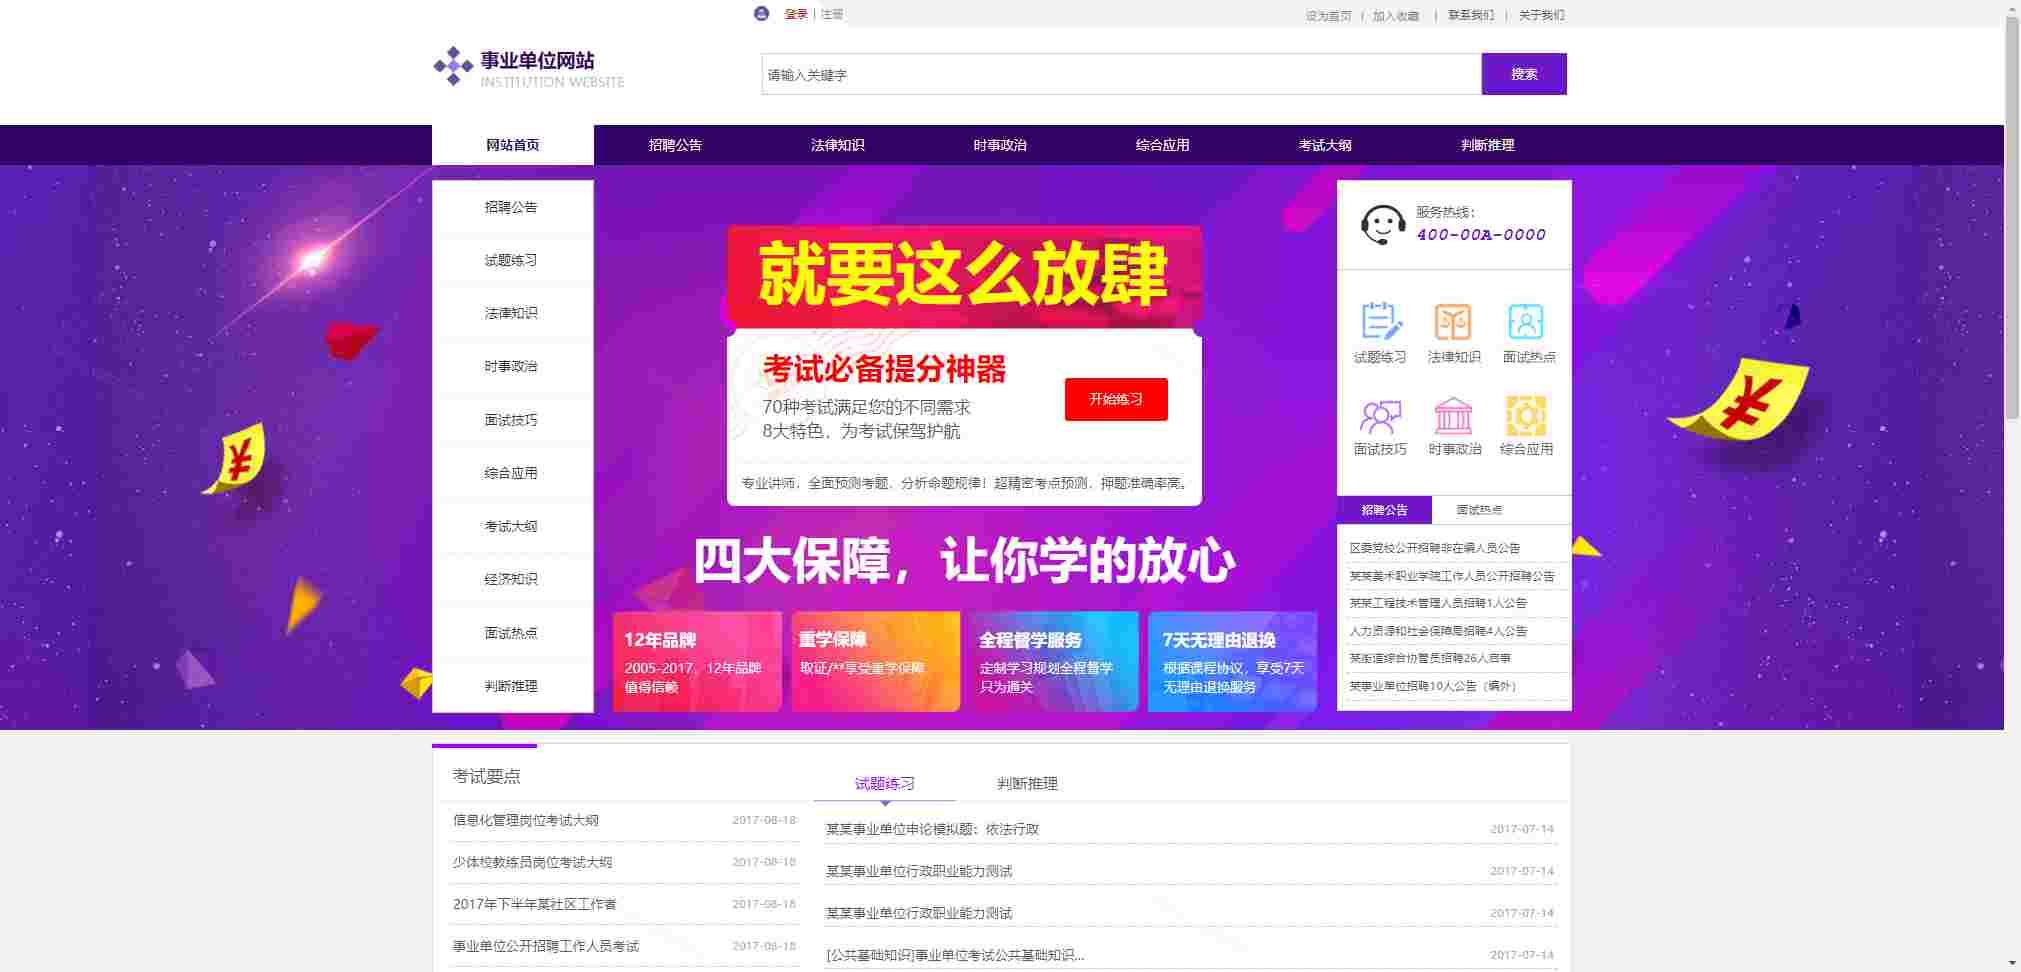Open the 试题练习 notepad icon

[x=1381, y=322]
